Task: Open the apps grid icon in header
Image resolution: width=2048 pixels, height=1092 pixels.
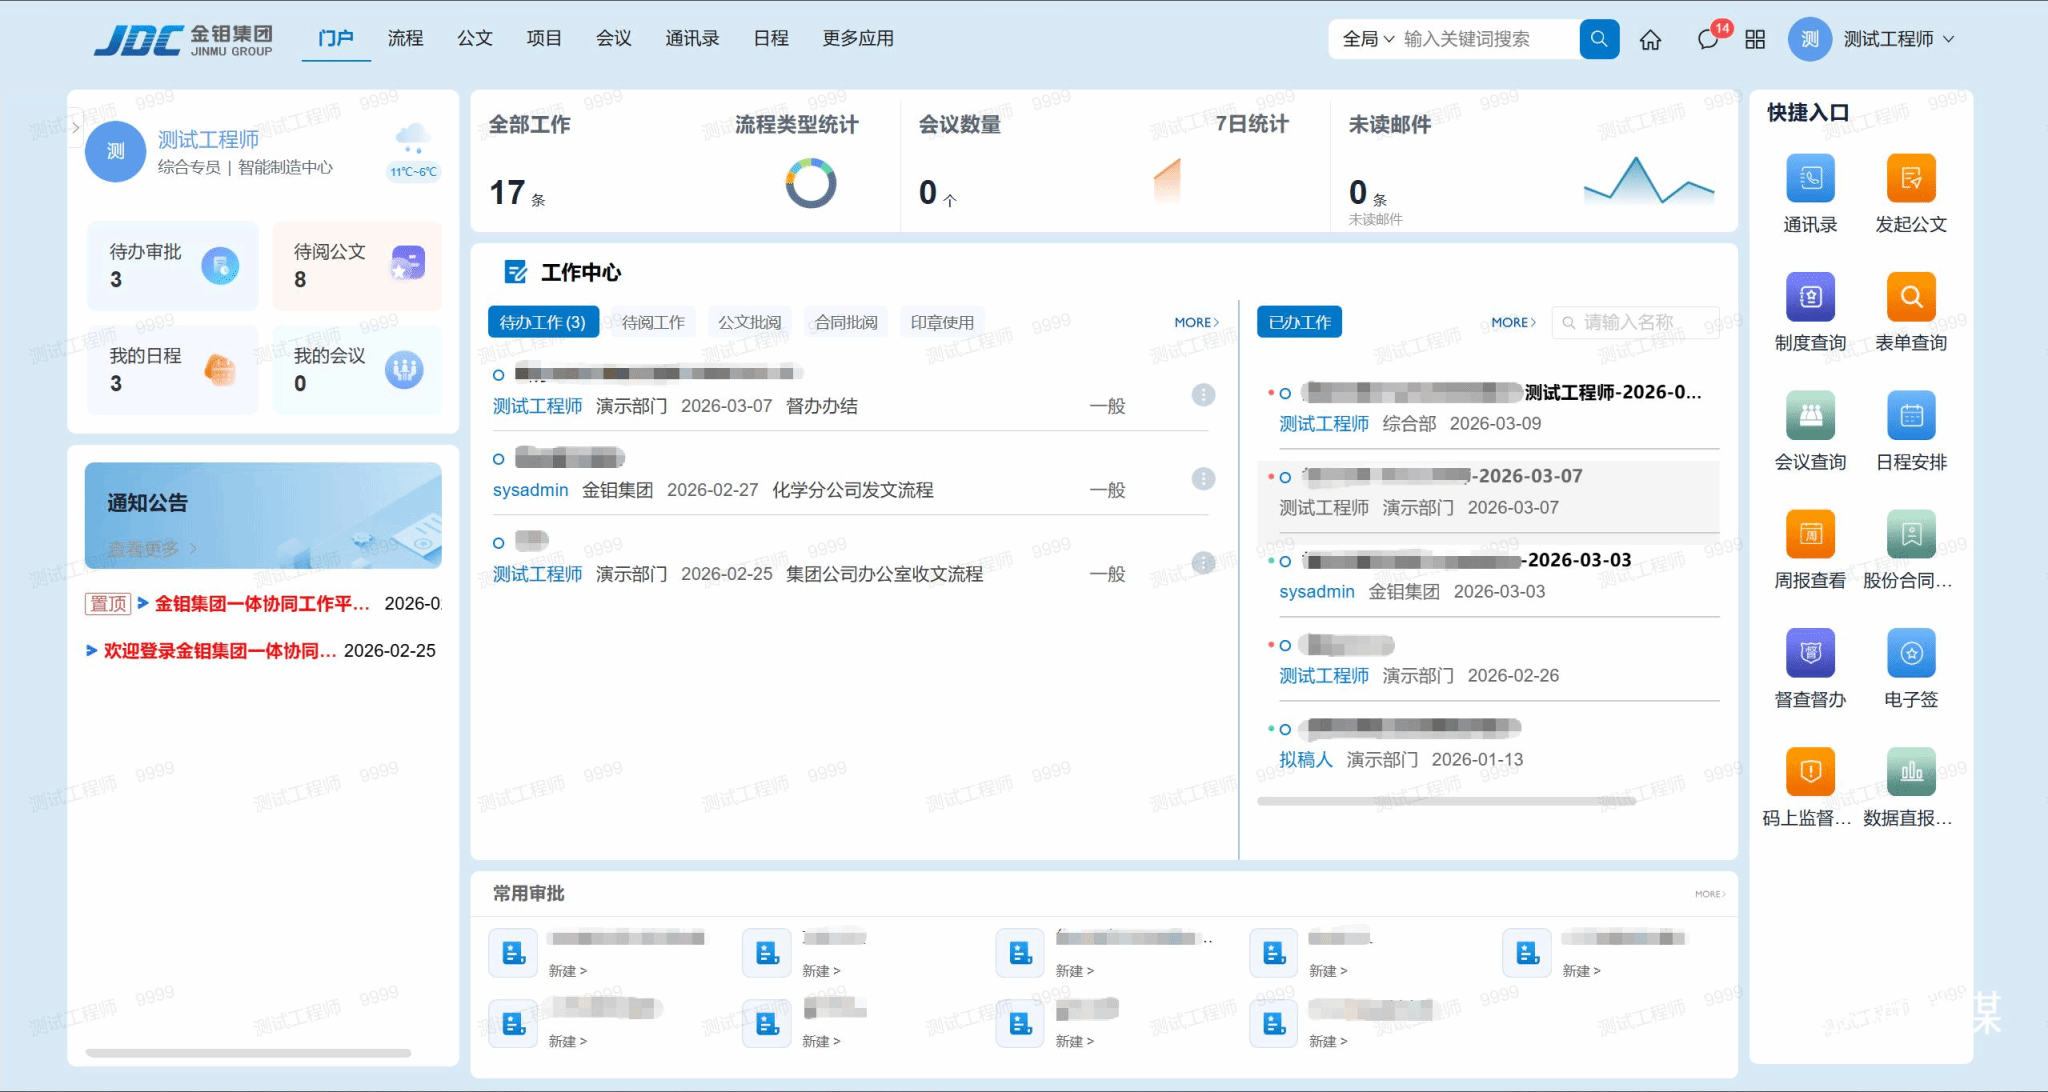Action: [1755, 40]
